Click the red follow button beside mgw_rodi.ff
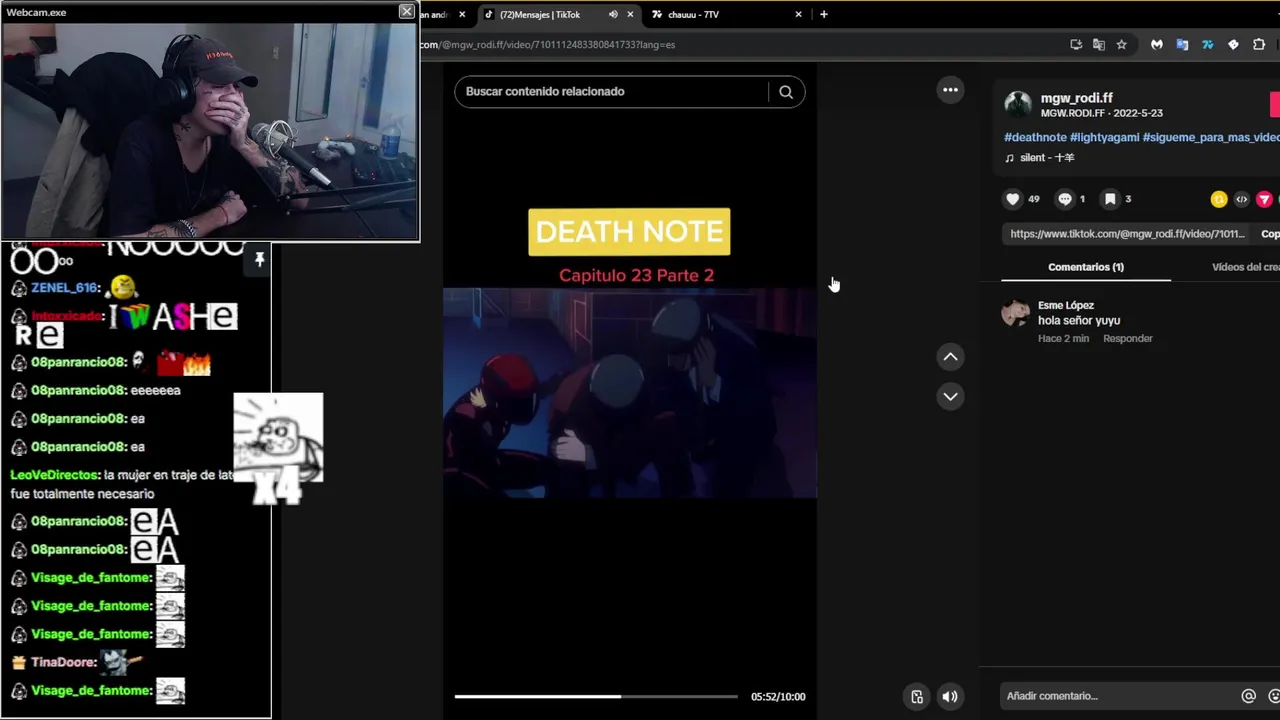Screen dimensions: 1280x720 coord(1275,105)
